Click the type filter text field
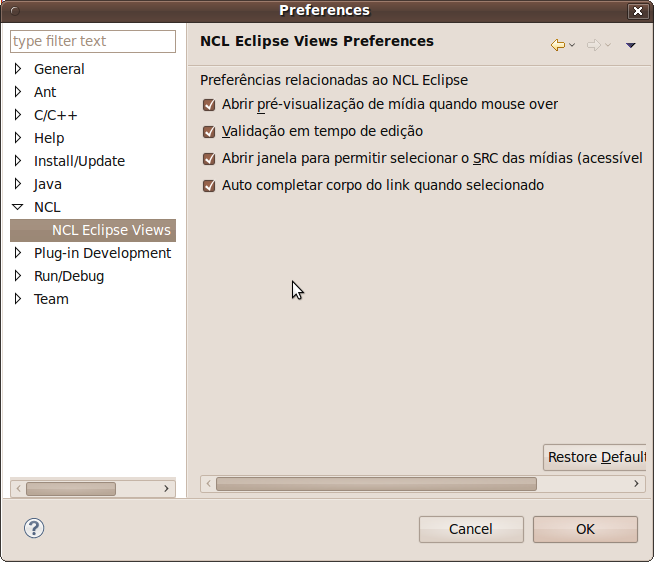Viewport: 654px width, 562px height. [x=93, y=41]
